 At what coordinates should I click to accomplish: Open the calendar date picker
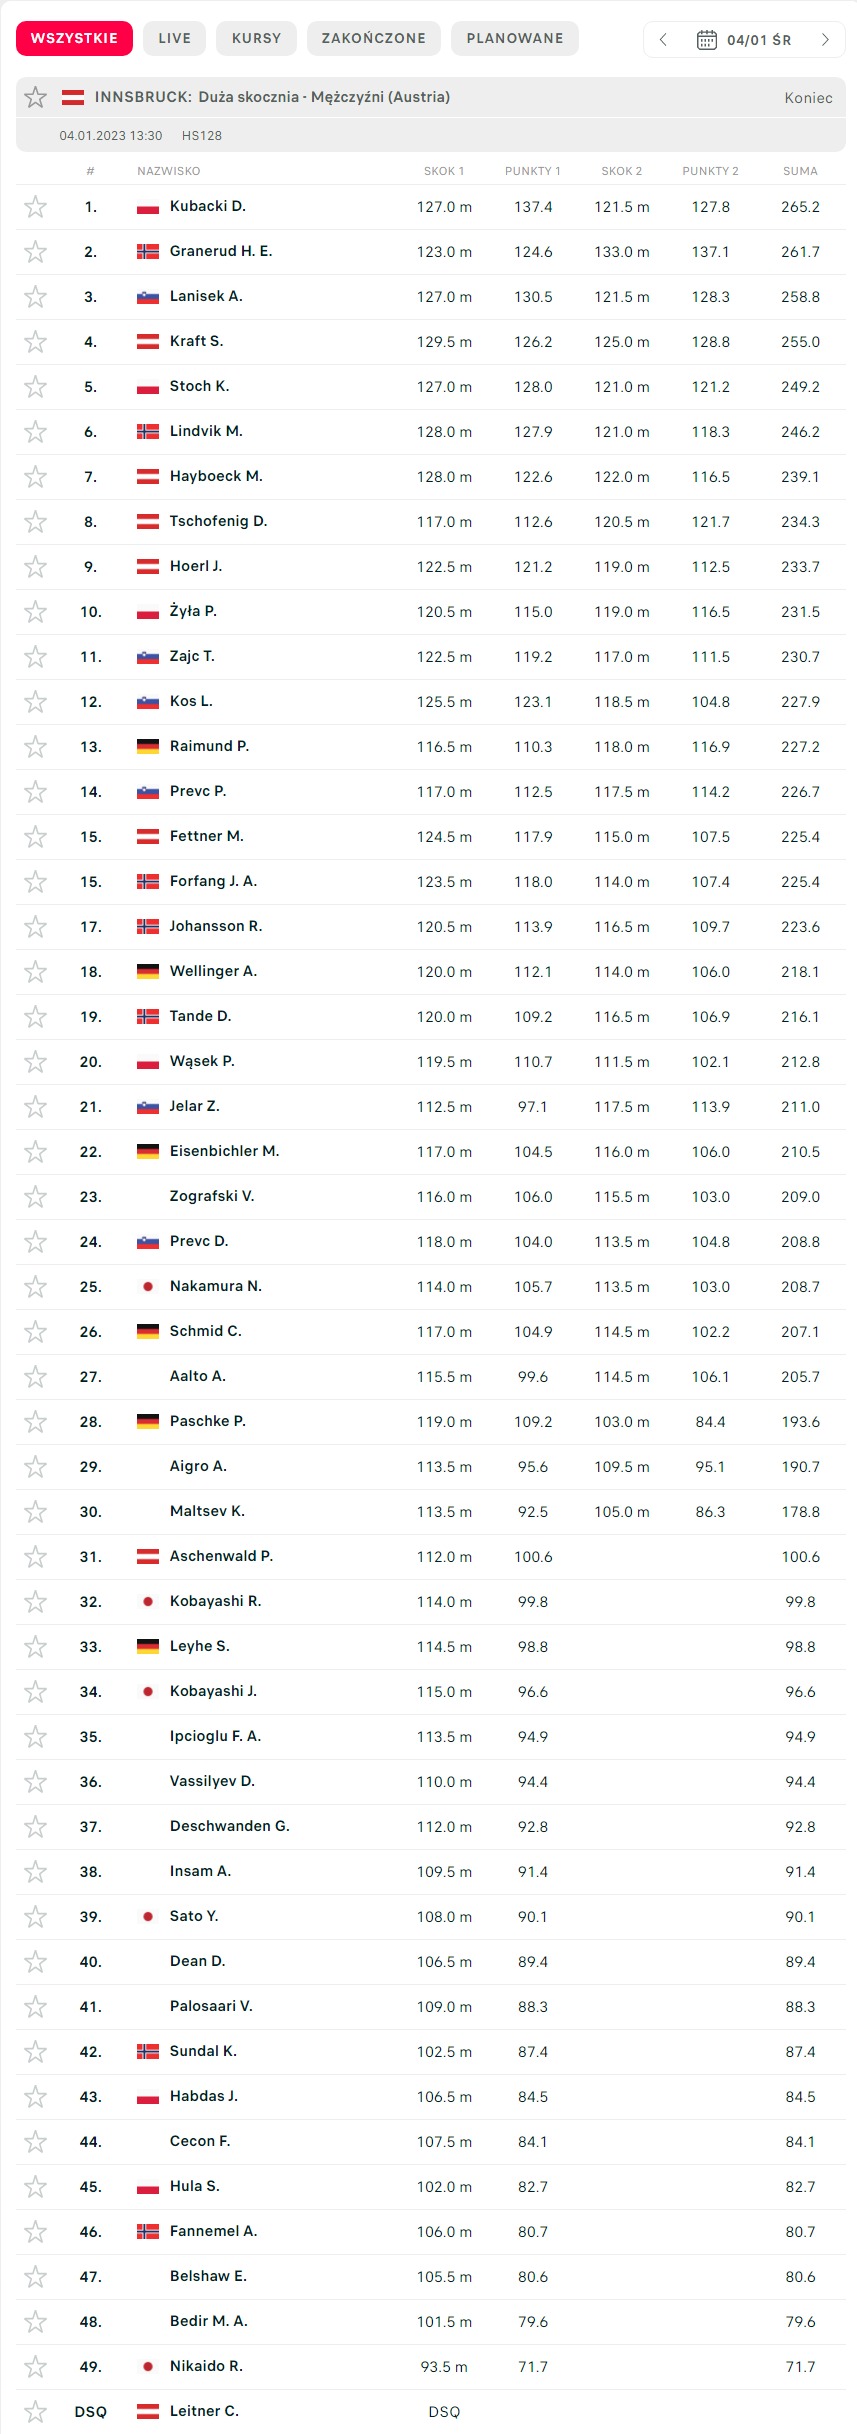point(706,40)
